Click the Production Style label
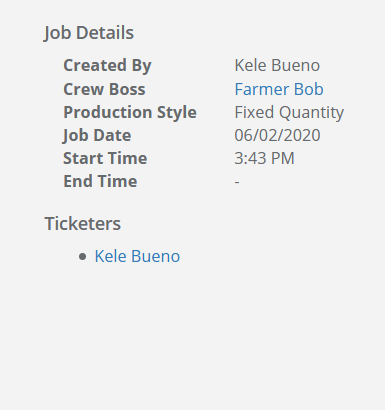This screenshot has width=385, height=410. click(x=130, y=112)
